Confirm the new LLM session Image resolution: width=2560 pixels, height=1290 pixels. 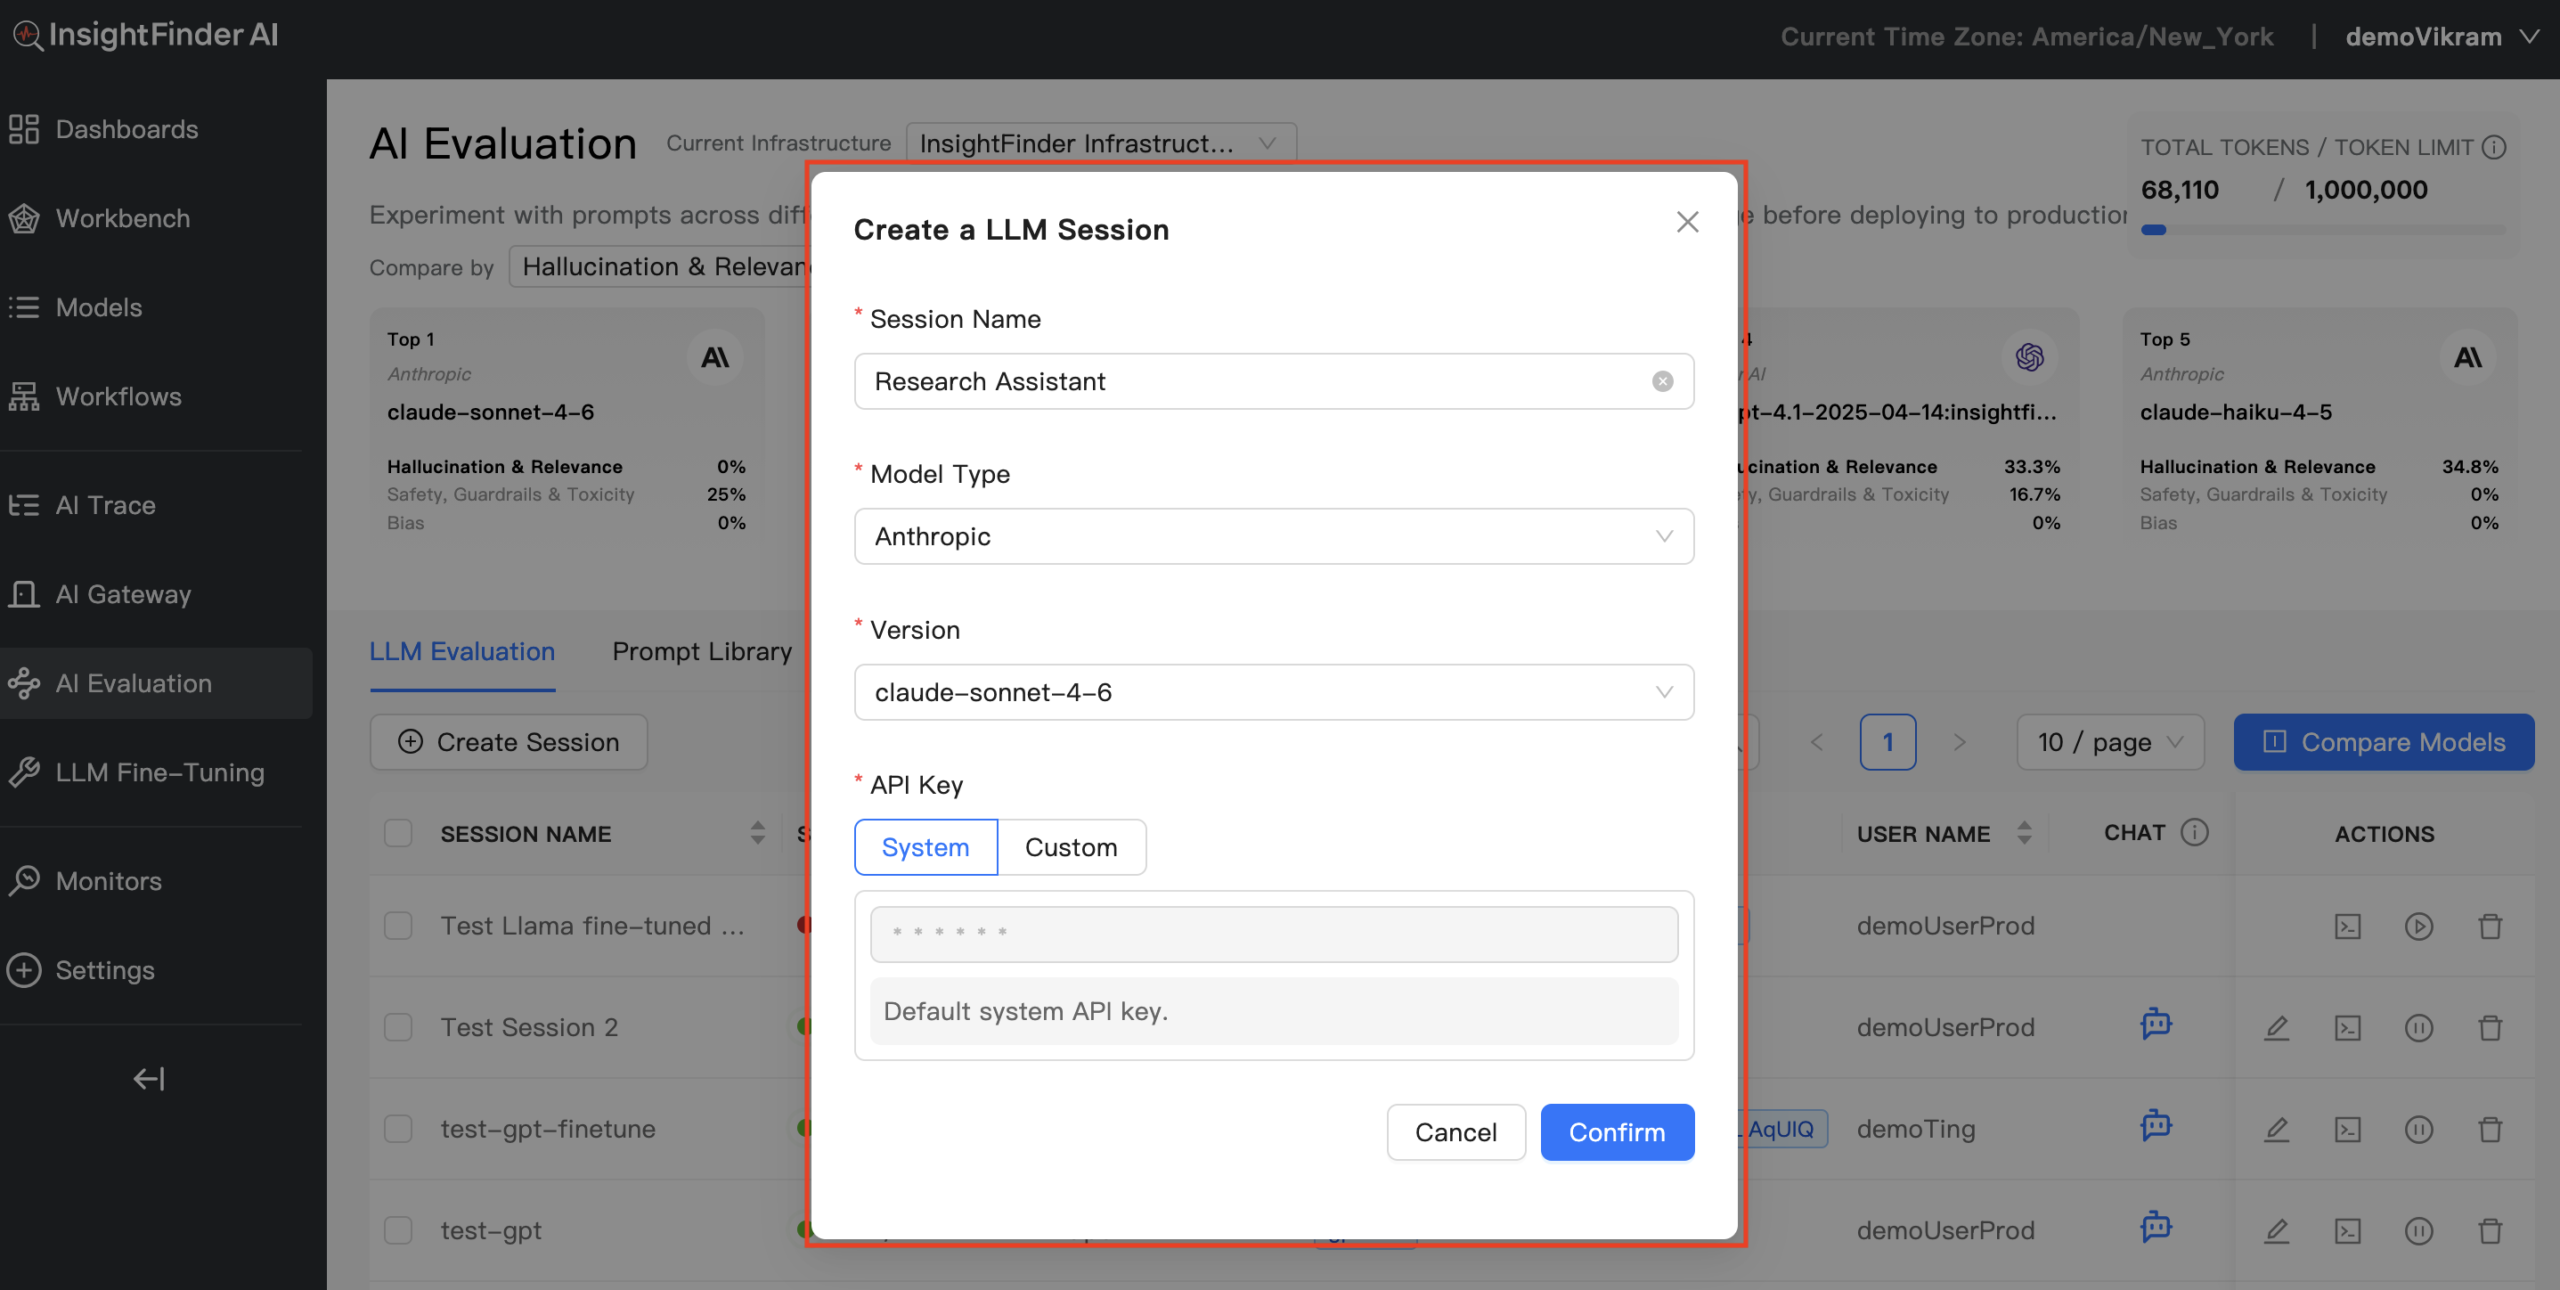coord(1617,1132)
